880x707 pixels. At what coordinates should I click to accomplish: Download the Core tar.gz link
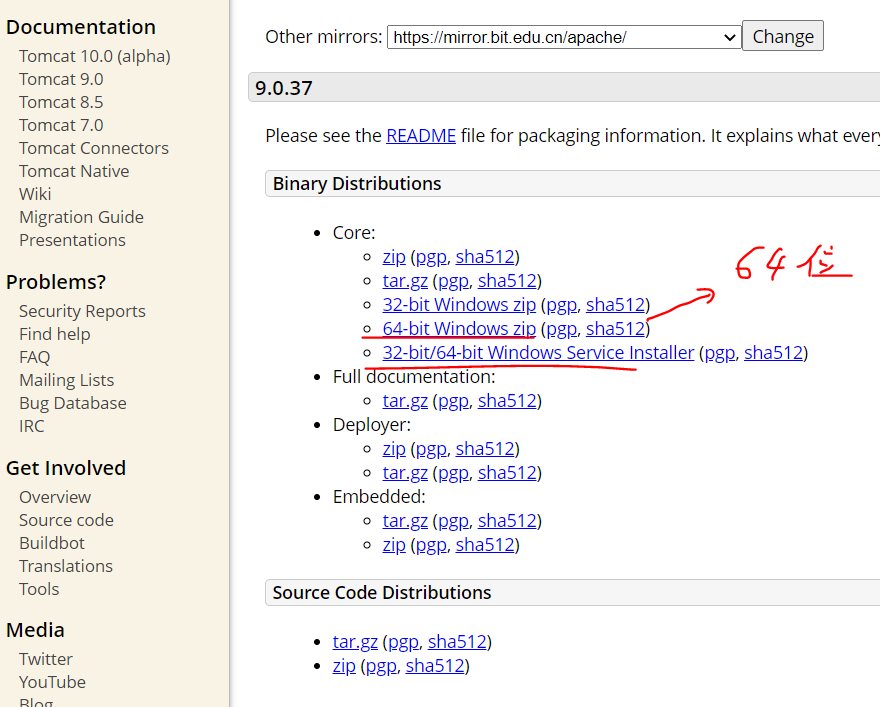pos(405,281)
